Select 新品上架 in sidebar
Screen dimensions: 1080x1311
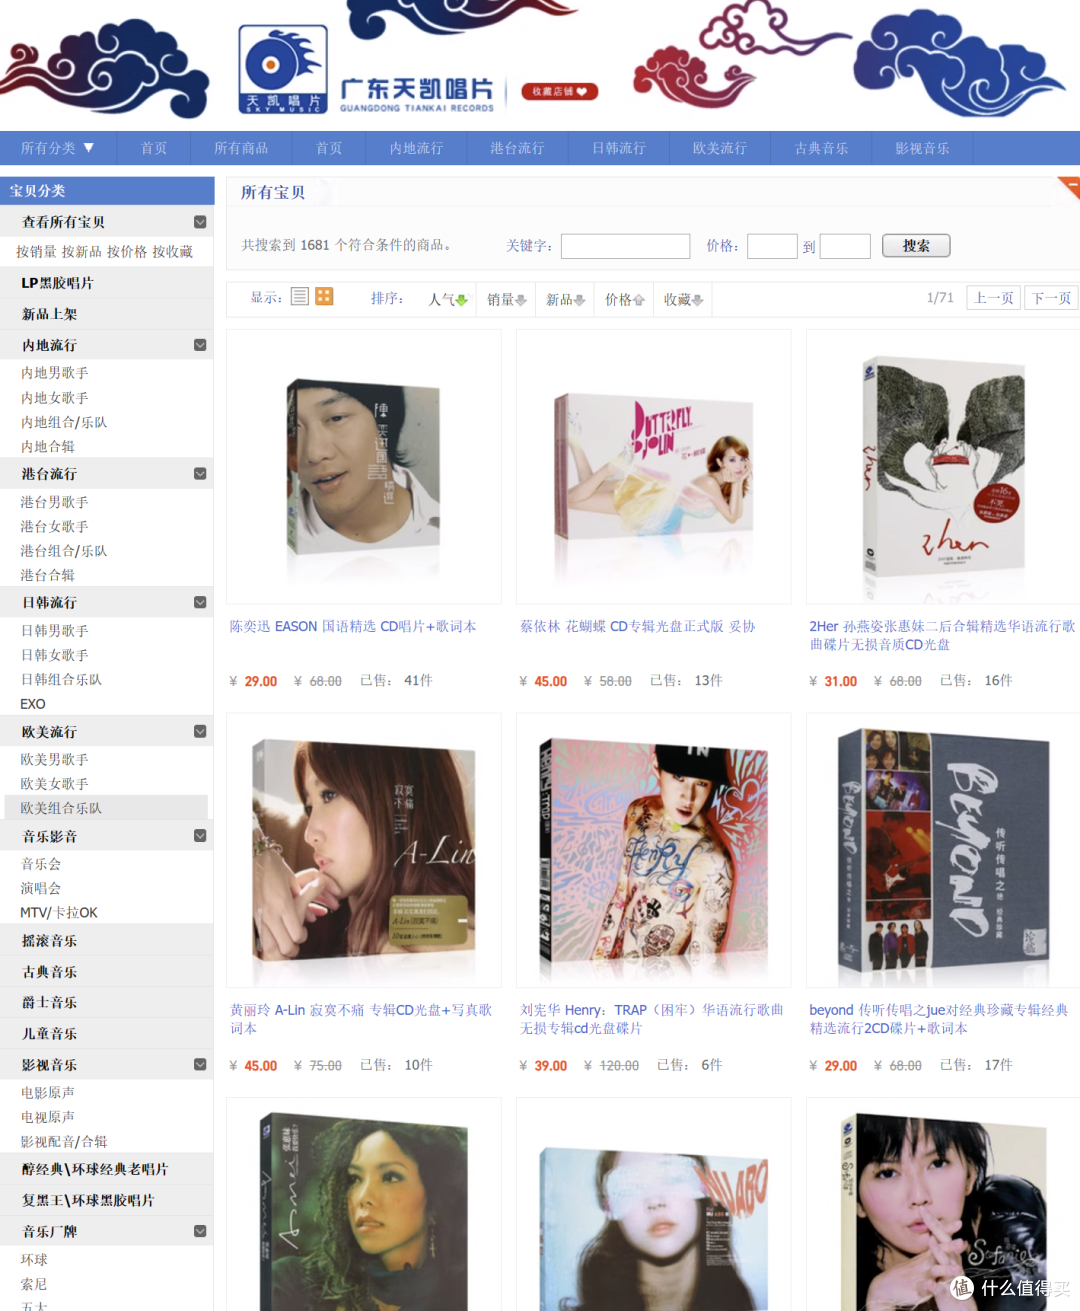click(x=50, y=314)
